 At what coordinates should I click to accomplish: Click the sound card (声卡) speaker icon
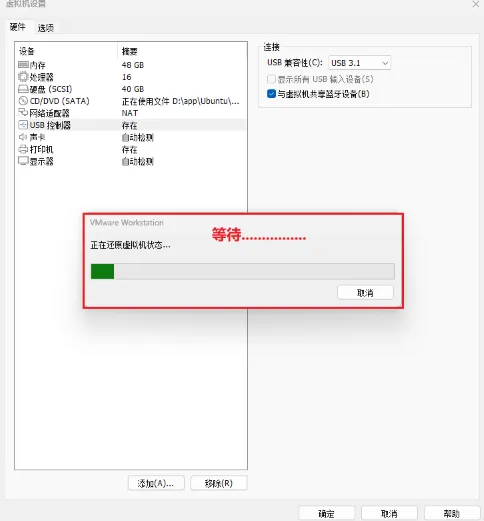pos(23,137)
